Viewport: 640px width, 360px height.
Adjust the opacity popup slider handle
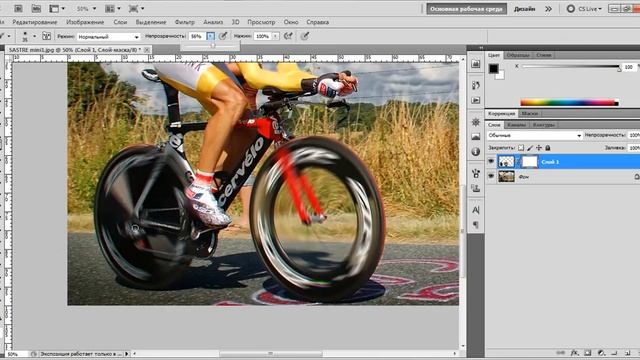[213, 46]
